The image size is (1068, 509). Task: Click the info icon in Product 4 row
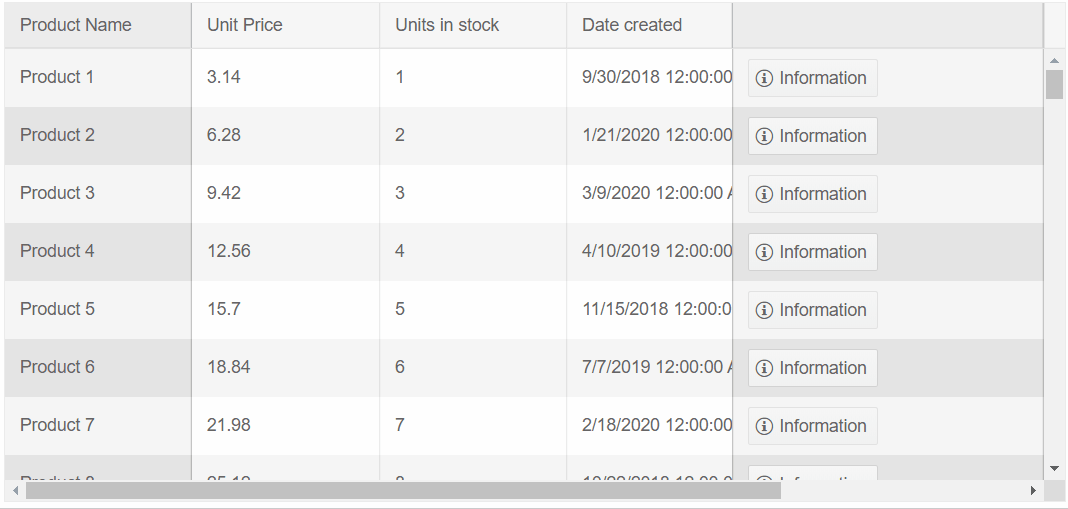tap(764, 252)
